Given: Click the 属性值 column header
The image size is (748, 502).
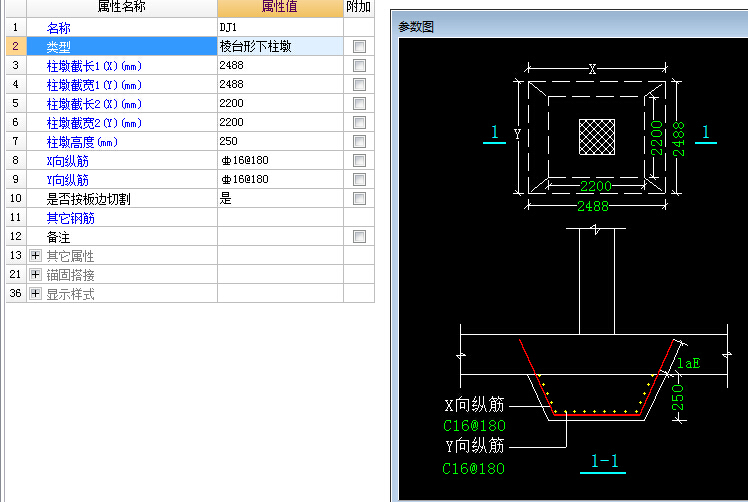Looking at the screenshot, I should click(x=280, y=8).
